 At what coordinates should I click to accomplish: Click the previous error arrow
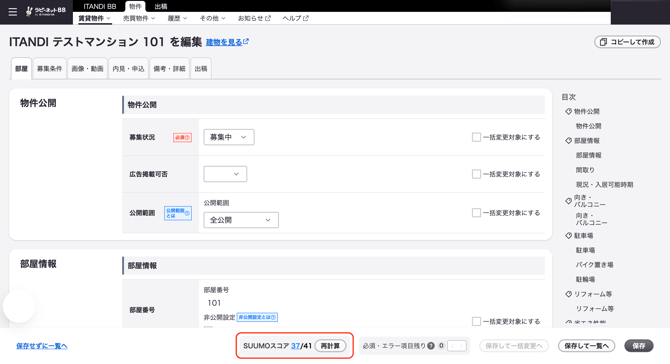(x=453, y=346)
